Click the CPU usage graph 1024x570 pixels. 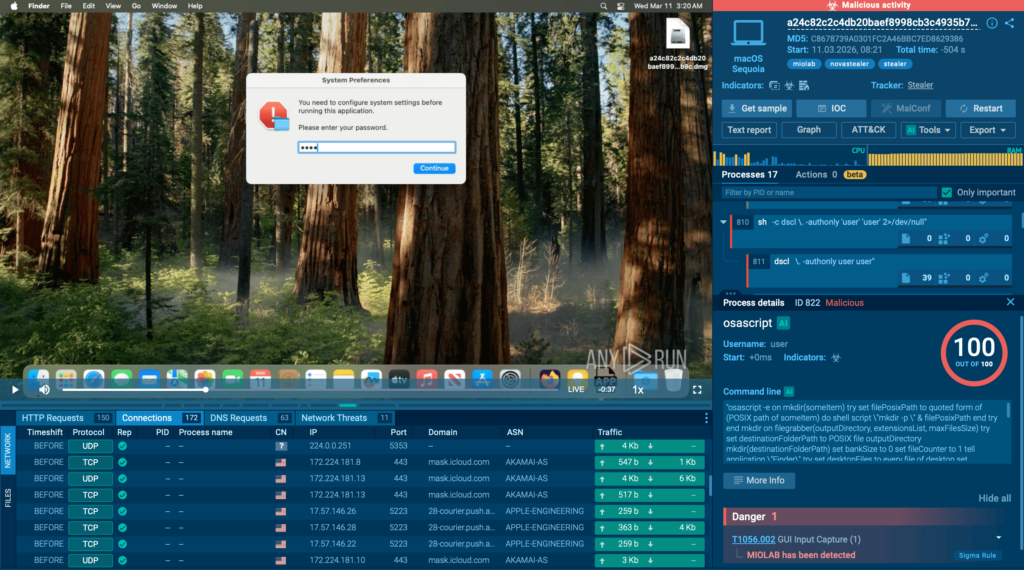[789, 157]
